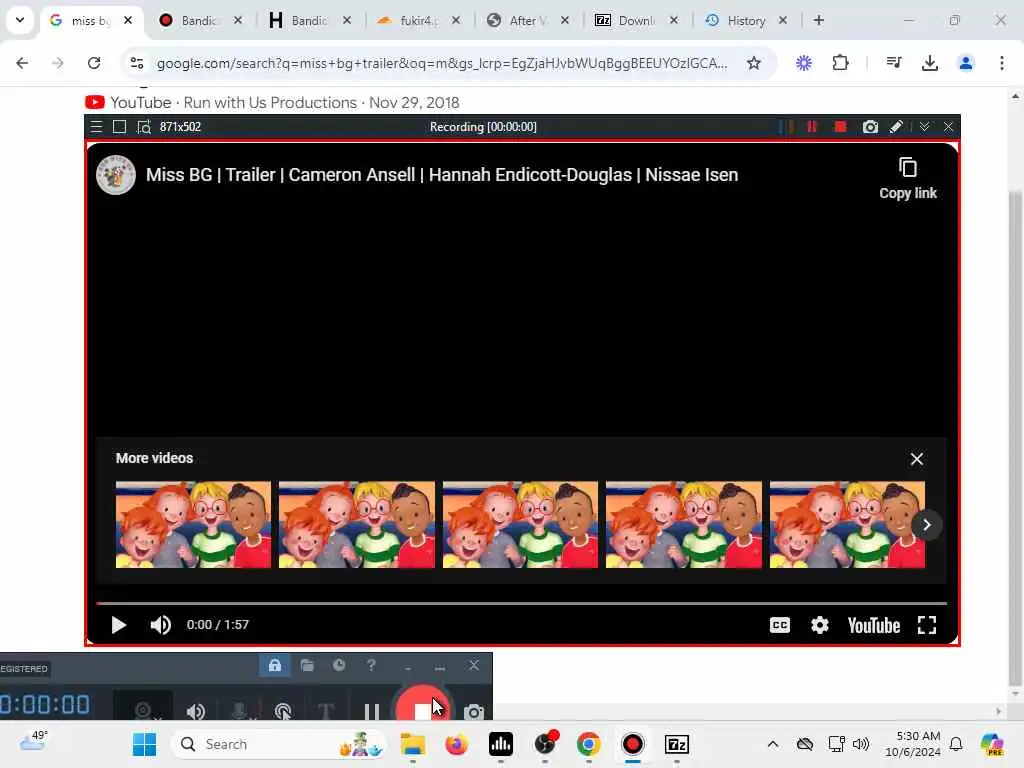Open Firefox from the taskbar
The width and height of the screenshot is (1024, 768).
tap(456, 744)
